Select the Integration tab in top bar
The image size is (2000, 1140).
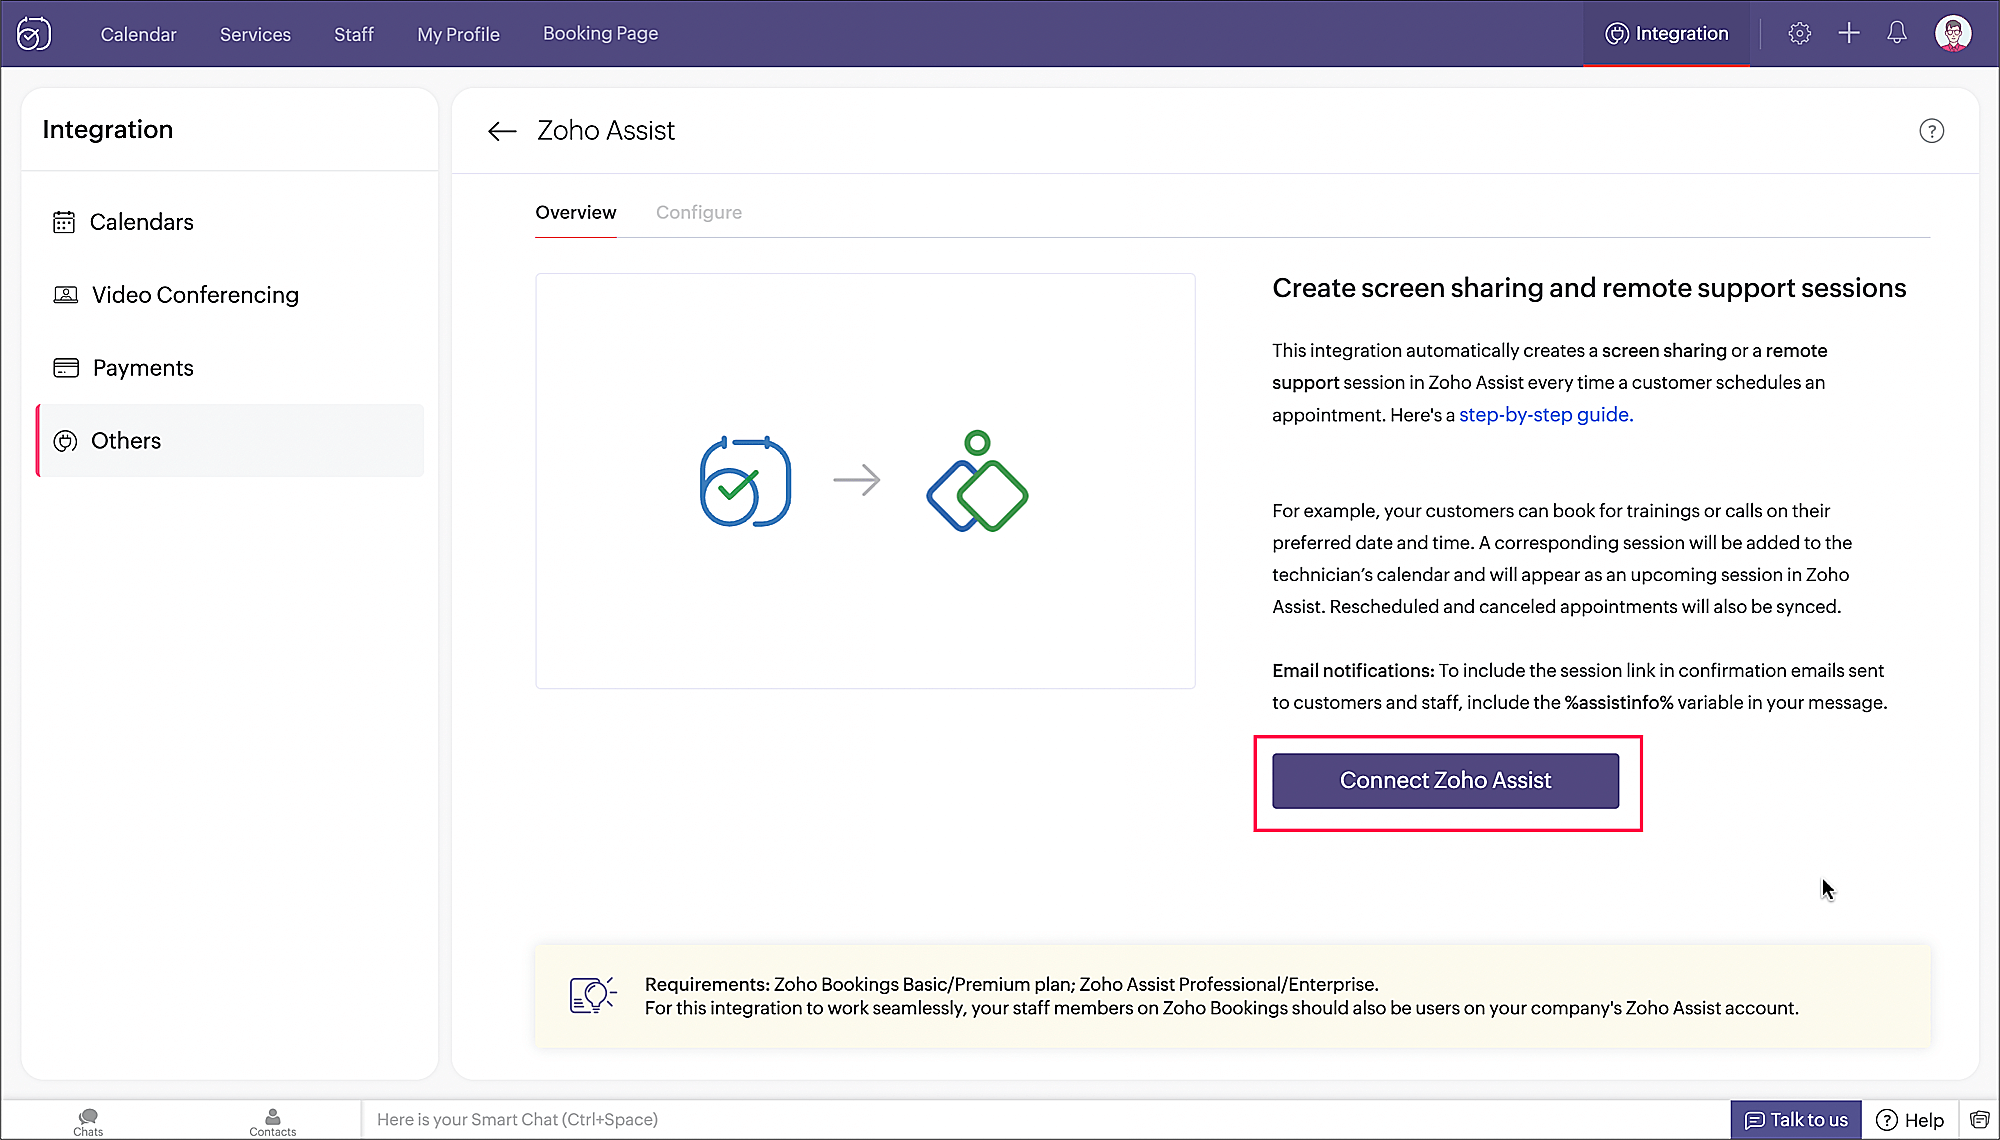(1666, 34)
